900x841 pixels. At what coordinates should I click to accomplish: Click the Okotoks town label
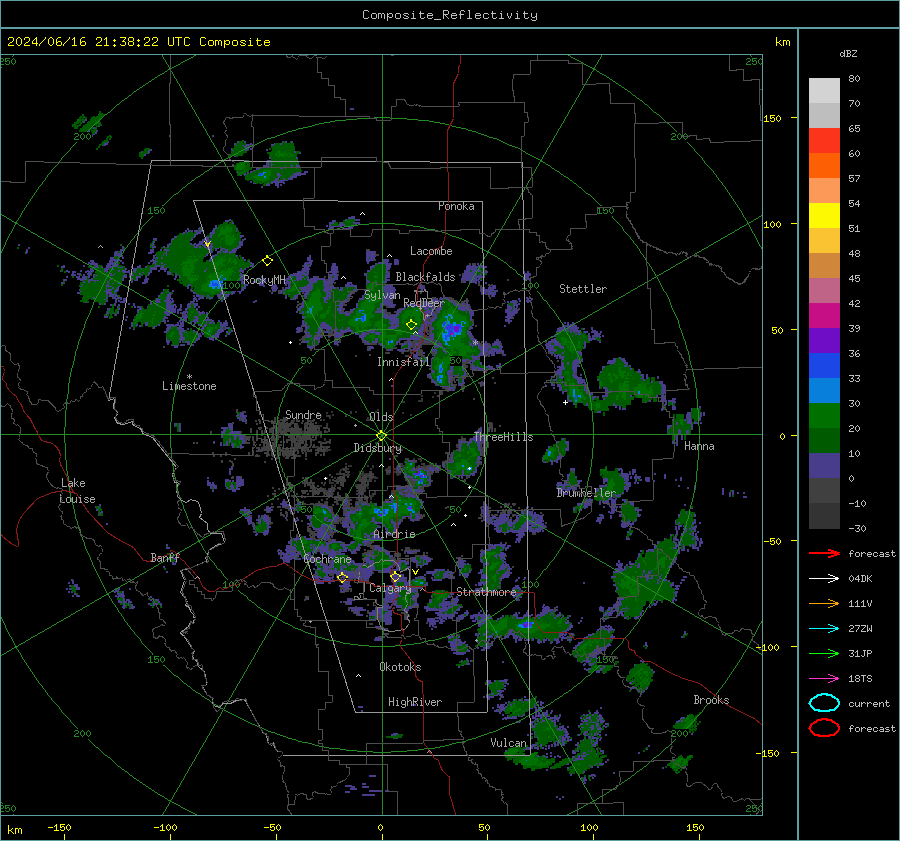click(400, 667)
